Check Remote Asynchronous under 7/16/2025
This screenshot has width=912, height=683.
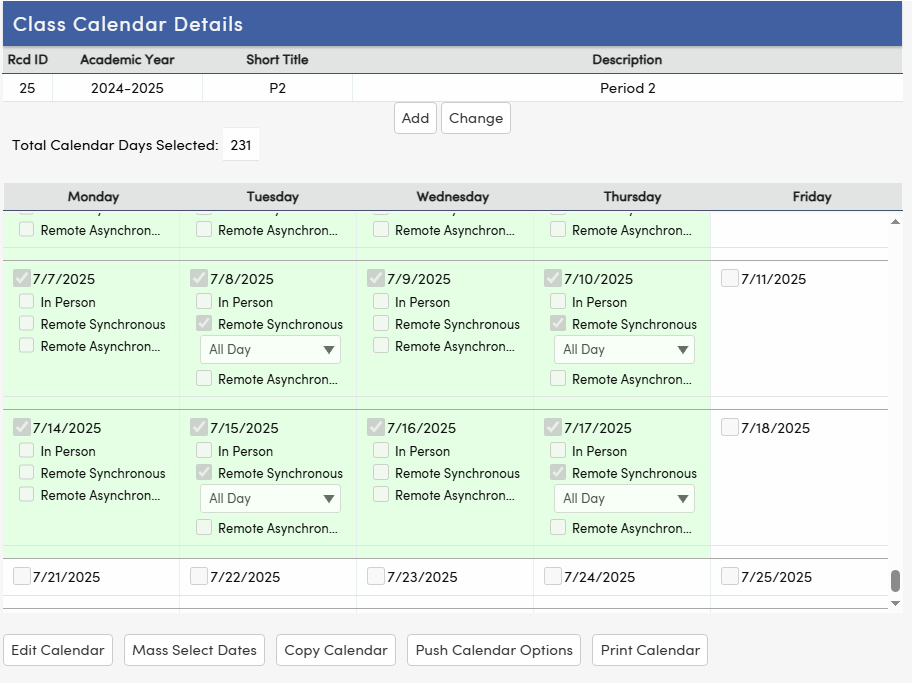coord(381,495)
